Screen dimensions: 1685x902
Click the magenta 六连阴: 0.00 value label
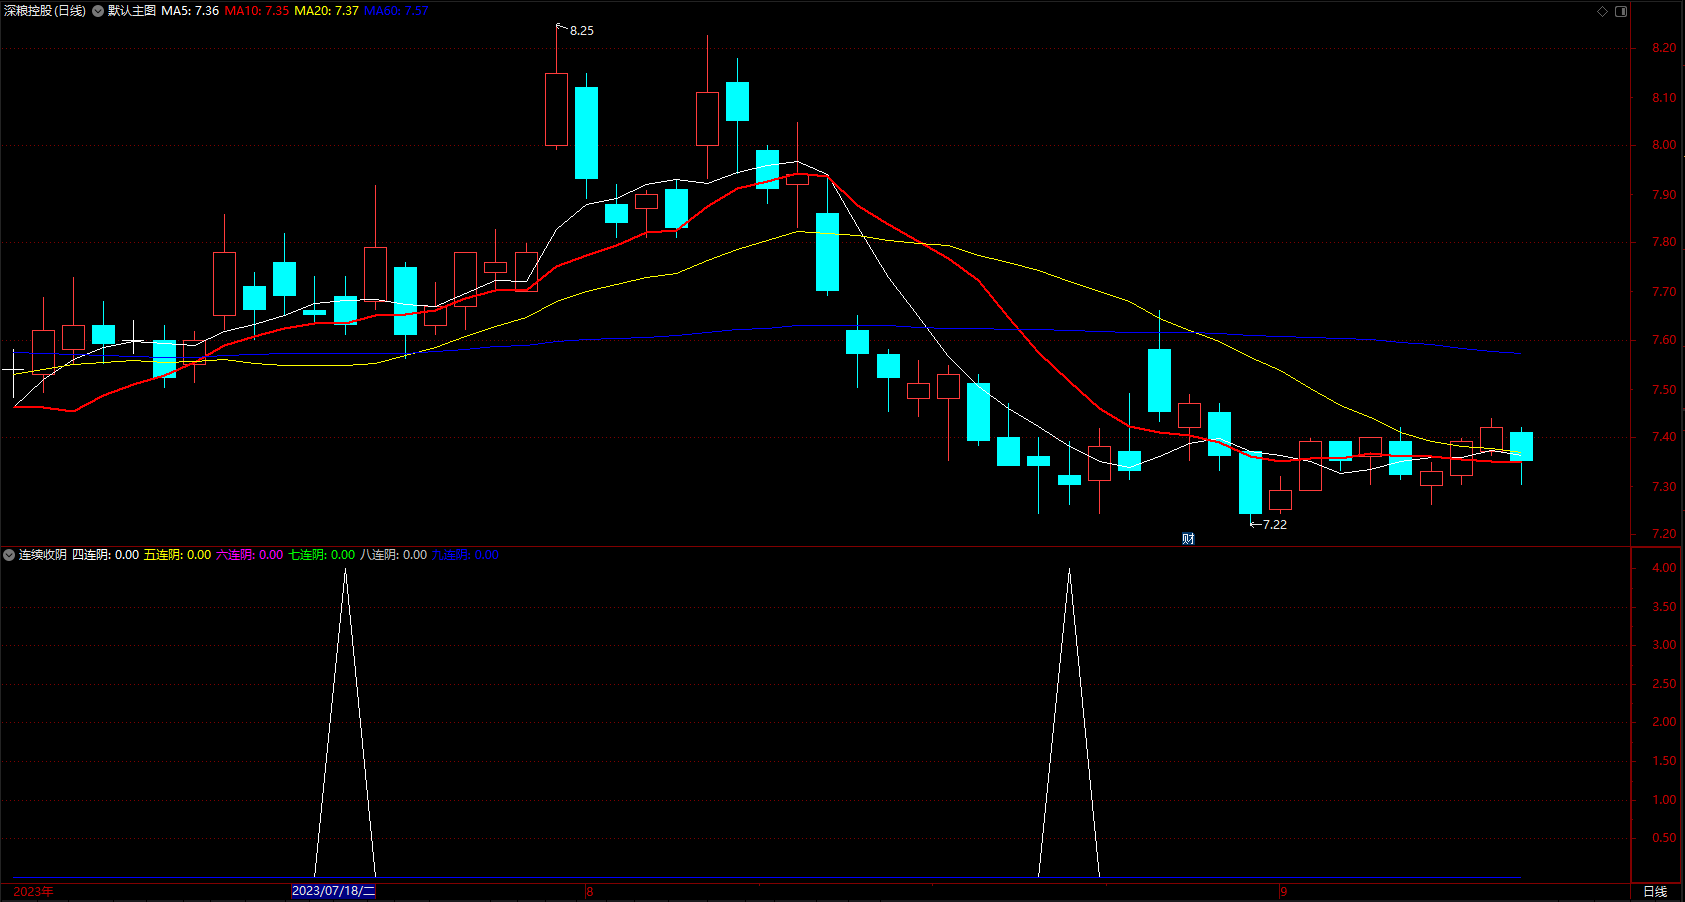[x=250, y=555]
